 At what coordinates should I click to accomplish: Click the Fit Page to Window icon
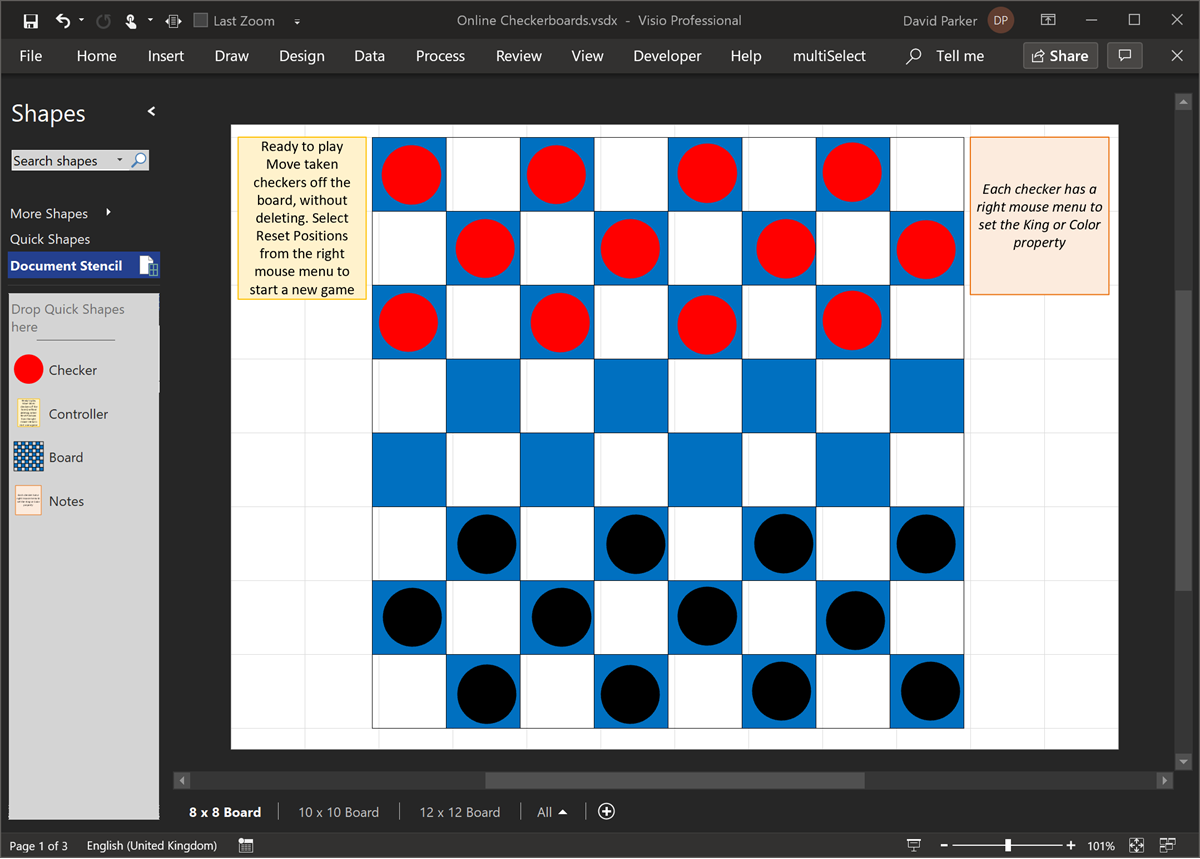pyautogui.click(x=1135, y=845)
